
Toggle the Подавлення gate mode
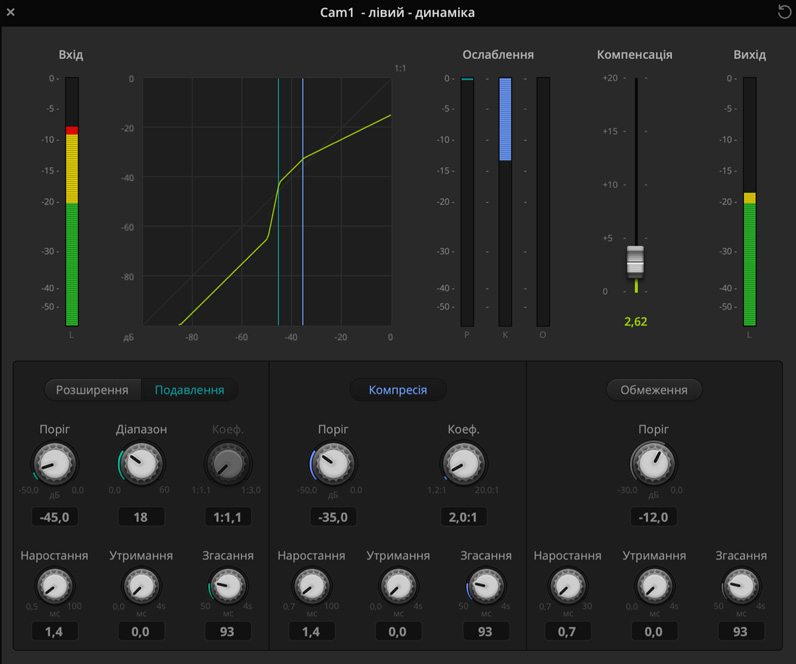(189, 390)
